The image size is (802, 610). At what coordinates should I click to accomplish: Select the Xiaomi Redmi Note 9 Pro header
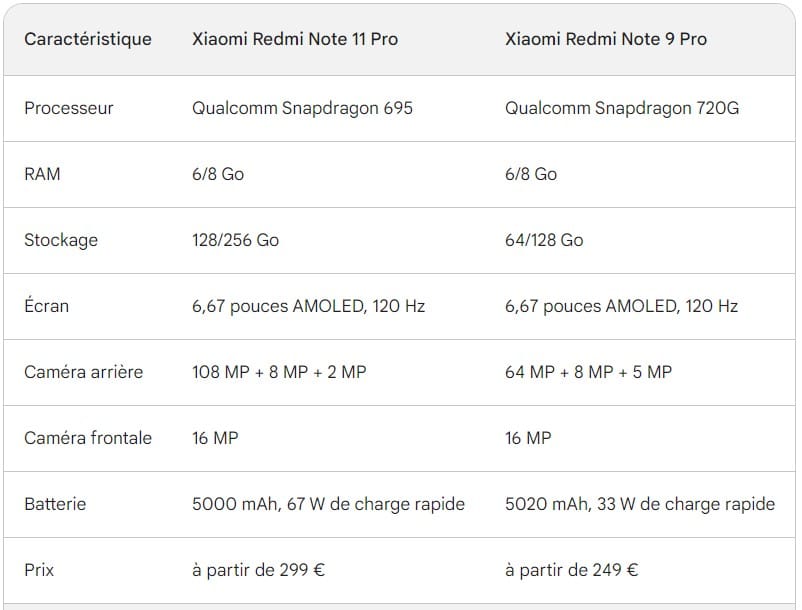[x=606, y=39]
